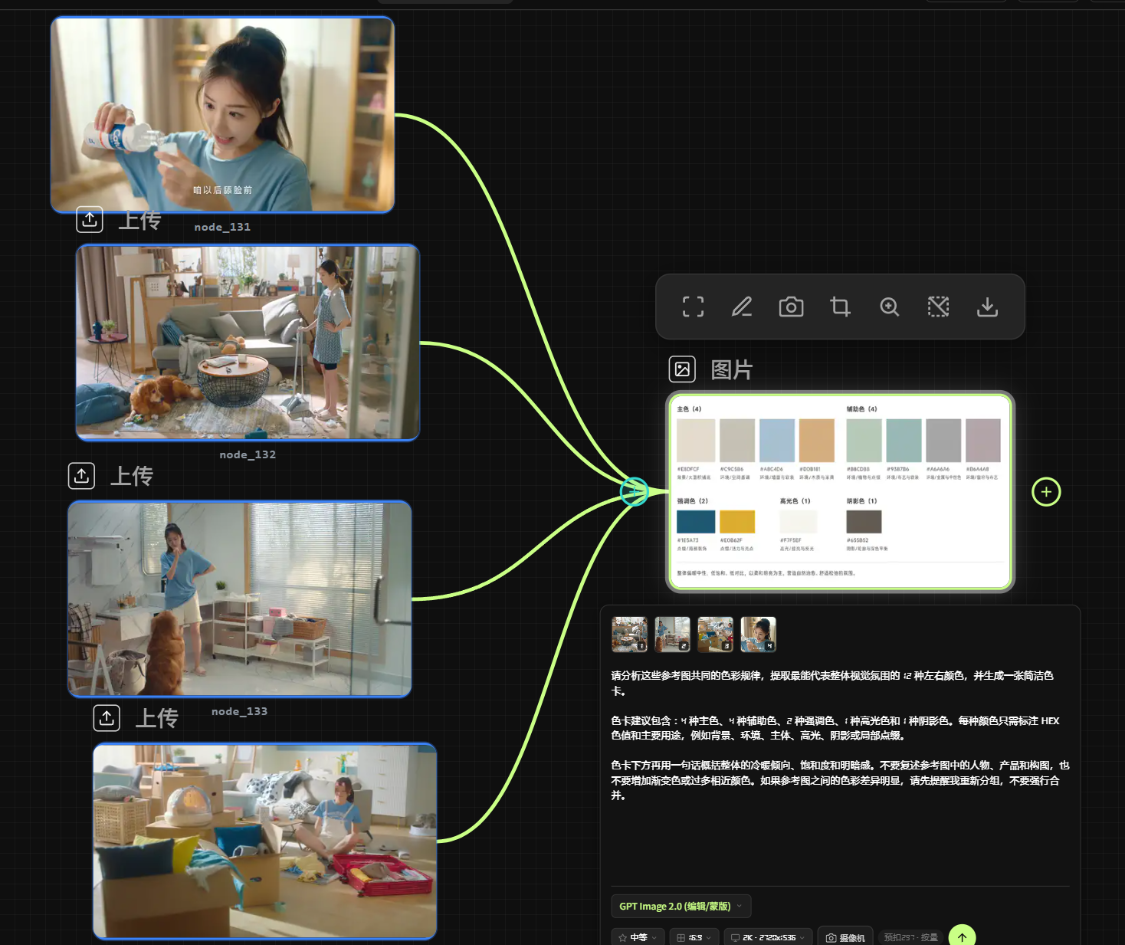Click the 预扣297 · 按量 cost label
This screenshot has height=945, width=1125.
tap(910, 937)
